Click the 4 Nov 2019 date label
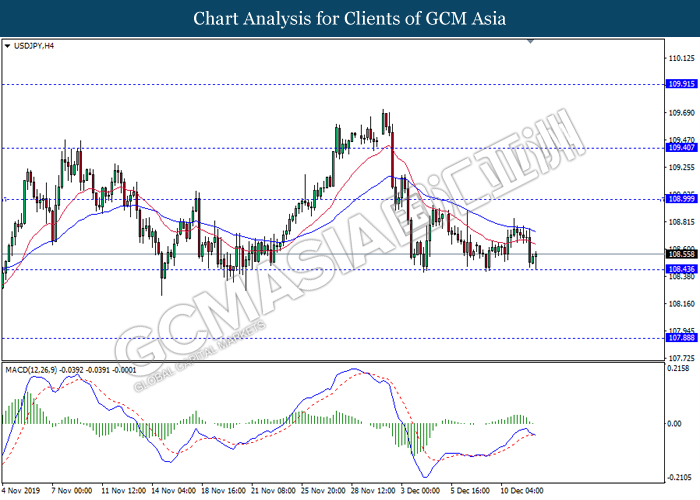Viewport: 700px width, 500px height. click(x=21, y=491)
